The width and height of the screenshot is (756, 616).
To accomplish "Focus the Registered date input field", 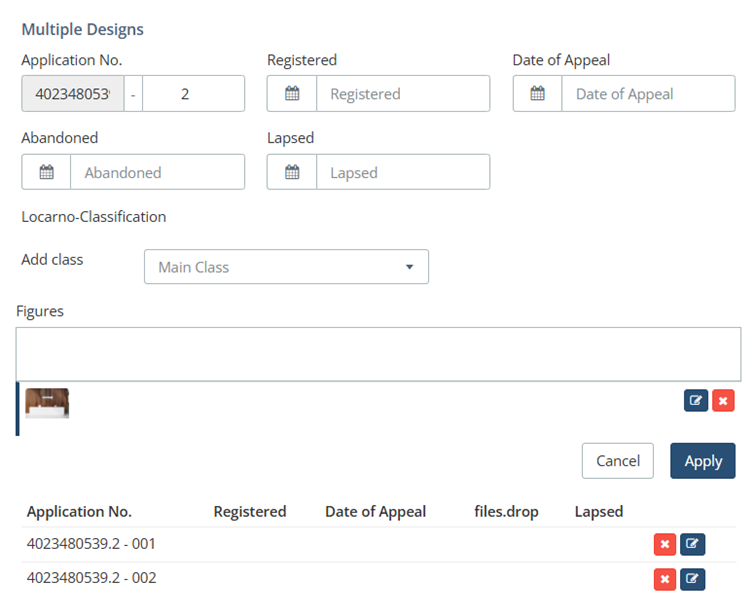I will 402,94.
